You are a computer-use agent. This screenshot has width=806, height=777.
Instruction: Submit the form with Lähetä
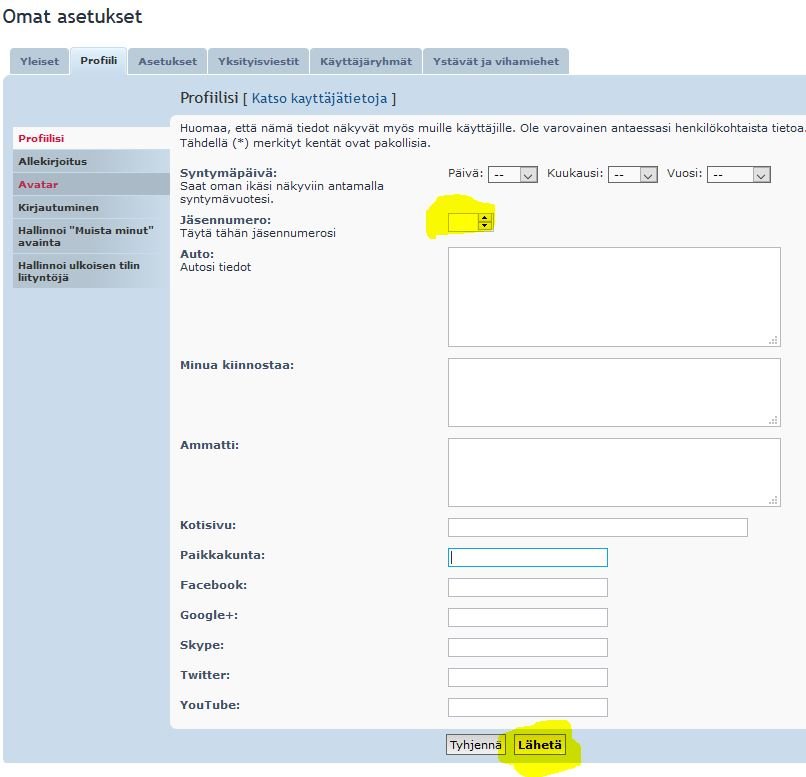pos(539,745)
